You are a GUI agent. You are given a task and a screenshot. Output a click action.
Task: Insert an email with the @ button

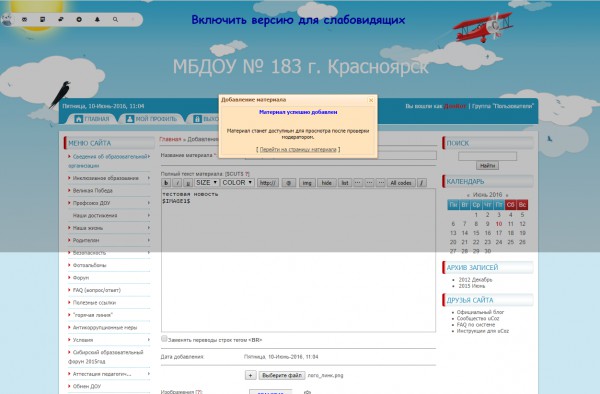(289, 183)
